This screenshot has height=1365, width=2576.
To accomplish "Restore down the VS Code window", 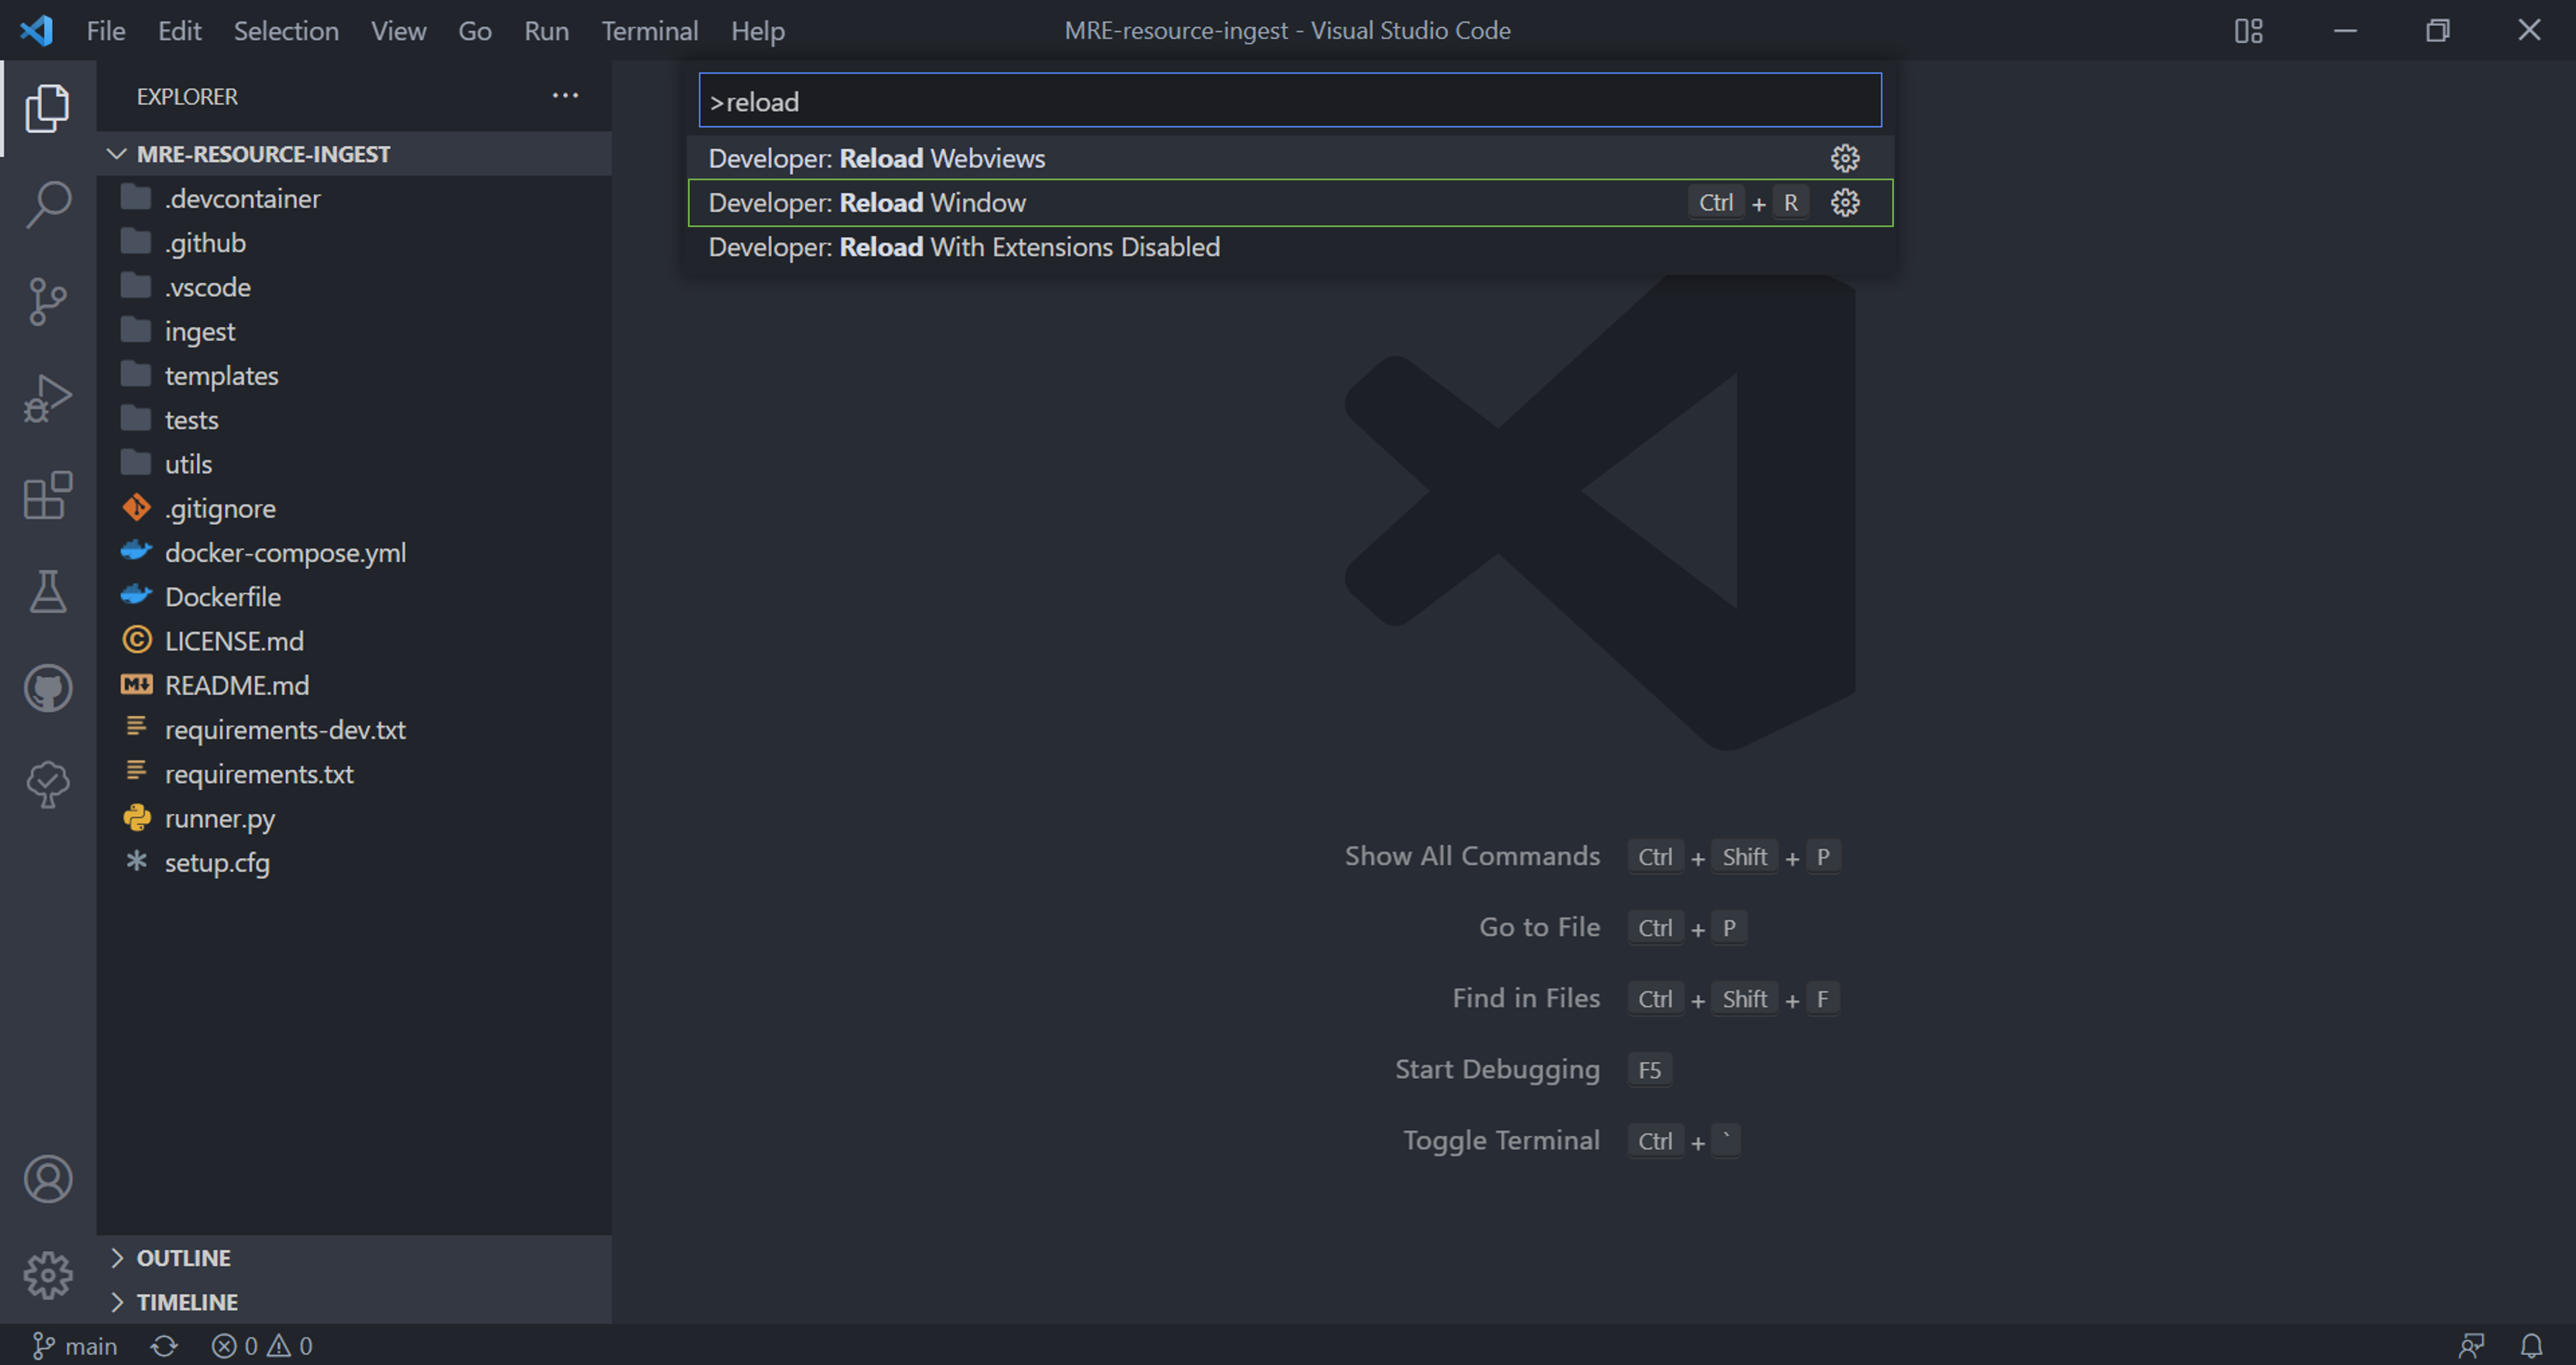I will 2437,31.
